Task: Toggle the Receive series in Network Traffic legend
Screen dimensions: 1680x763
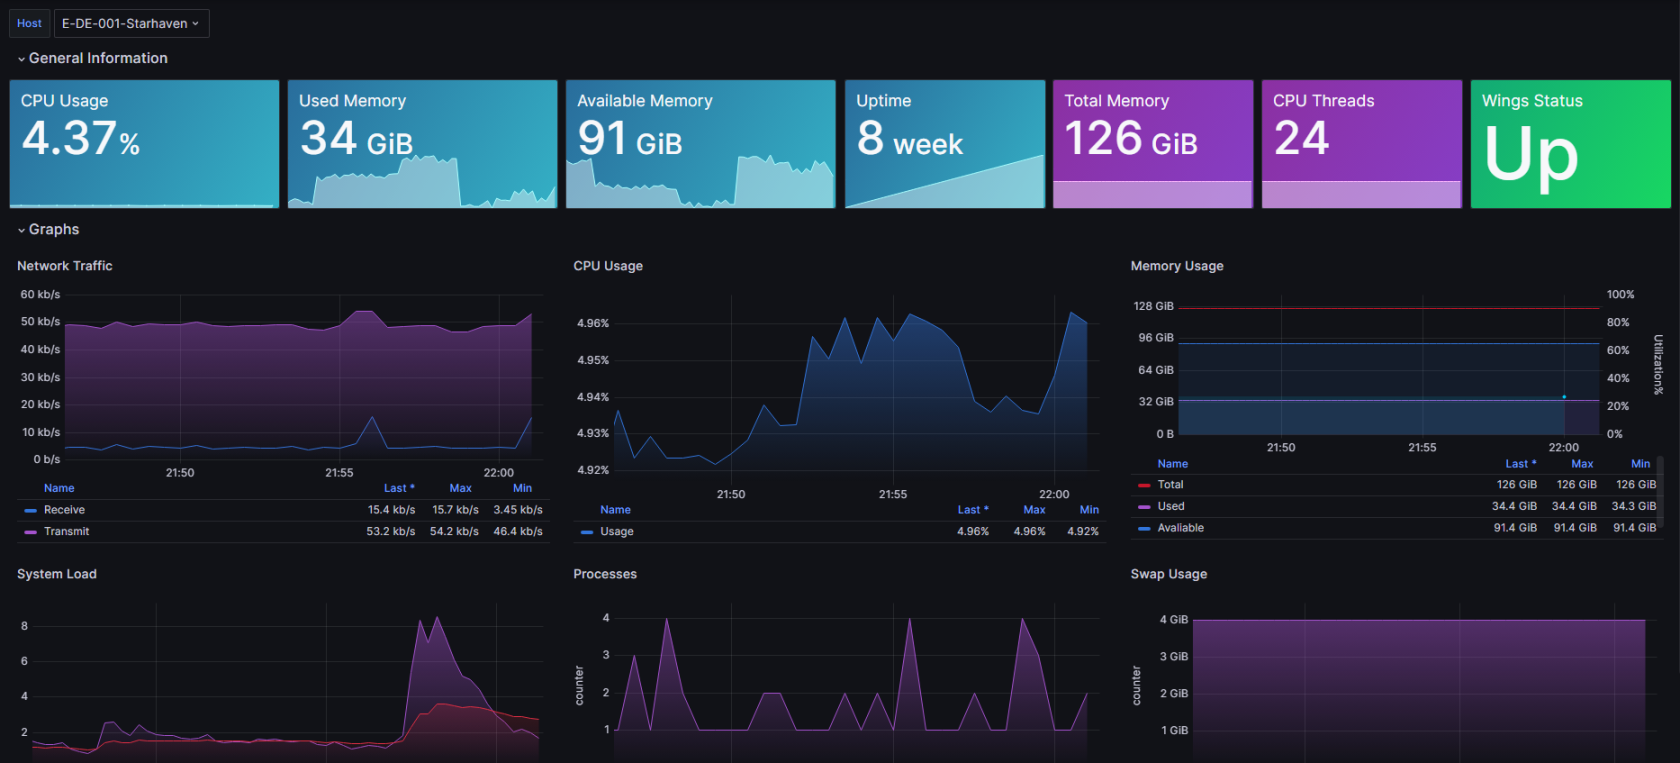Action: coord(64,510)
